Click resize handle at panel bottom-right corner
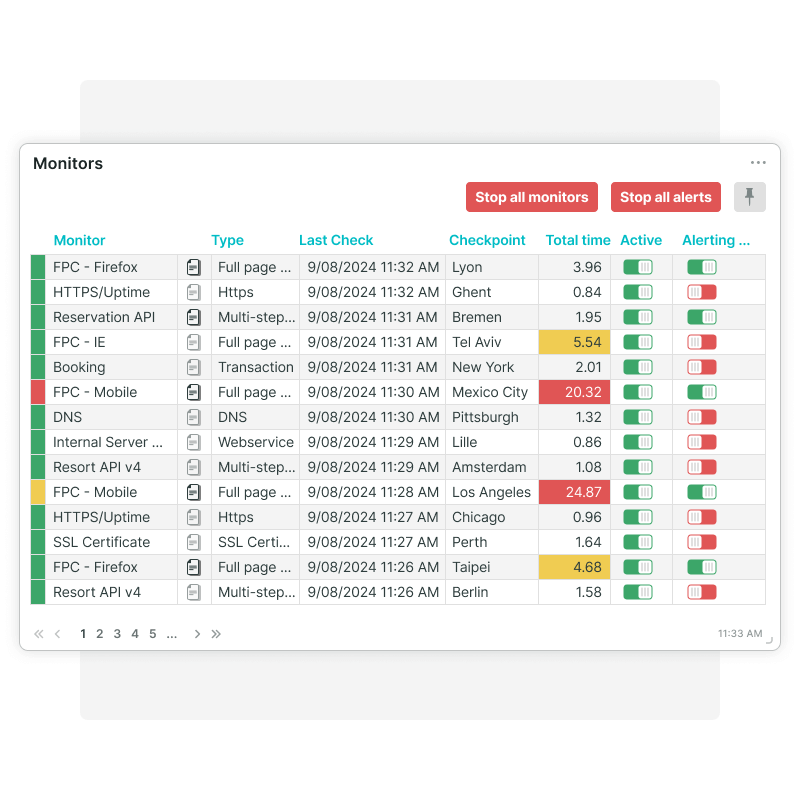This screenshot has width=800, height=800. 769,640
